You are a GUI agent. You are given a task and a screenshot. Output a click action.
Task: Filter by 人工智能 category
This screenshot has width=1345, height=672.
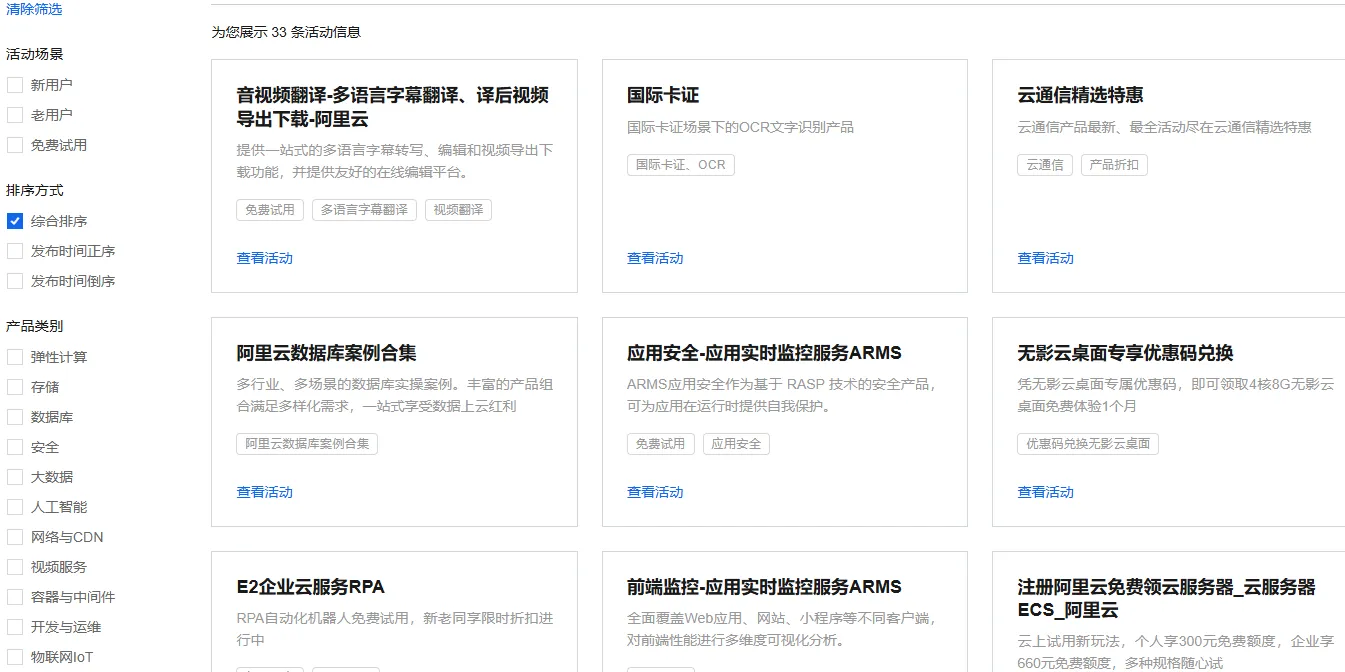14,507
